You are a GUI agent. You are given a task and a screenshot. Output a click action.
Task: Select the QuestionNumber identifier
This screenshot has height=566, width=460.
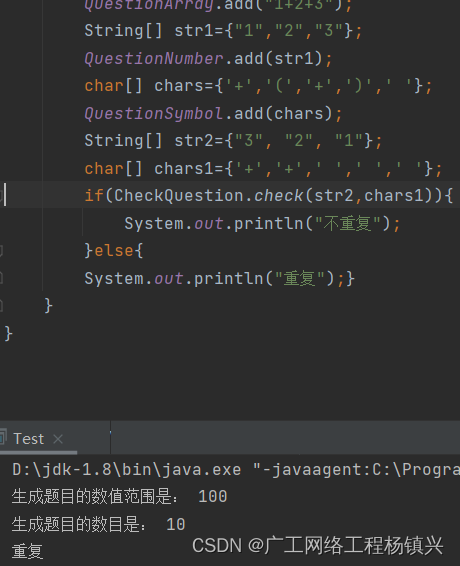[x=154, y=58]
